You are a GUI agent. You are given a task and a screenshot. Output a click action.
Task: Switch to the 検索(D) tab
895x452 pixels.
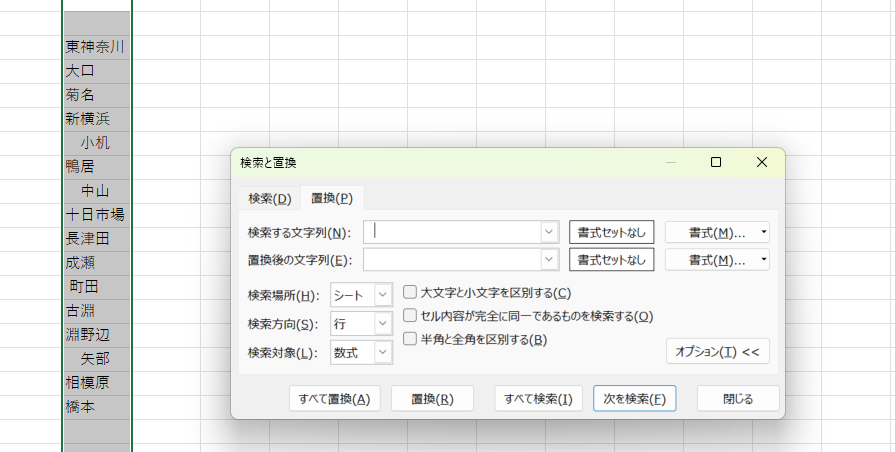(269, 198)
